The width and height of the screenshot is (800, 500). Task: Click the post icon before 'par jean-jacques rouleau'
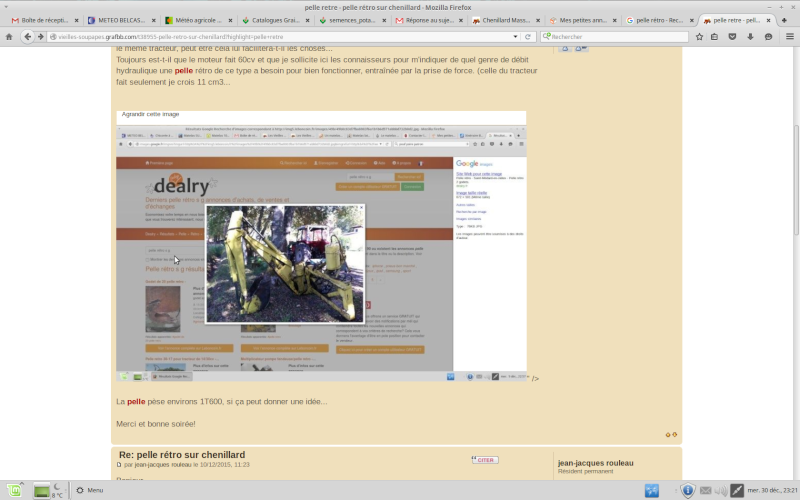pos(119,465)
